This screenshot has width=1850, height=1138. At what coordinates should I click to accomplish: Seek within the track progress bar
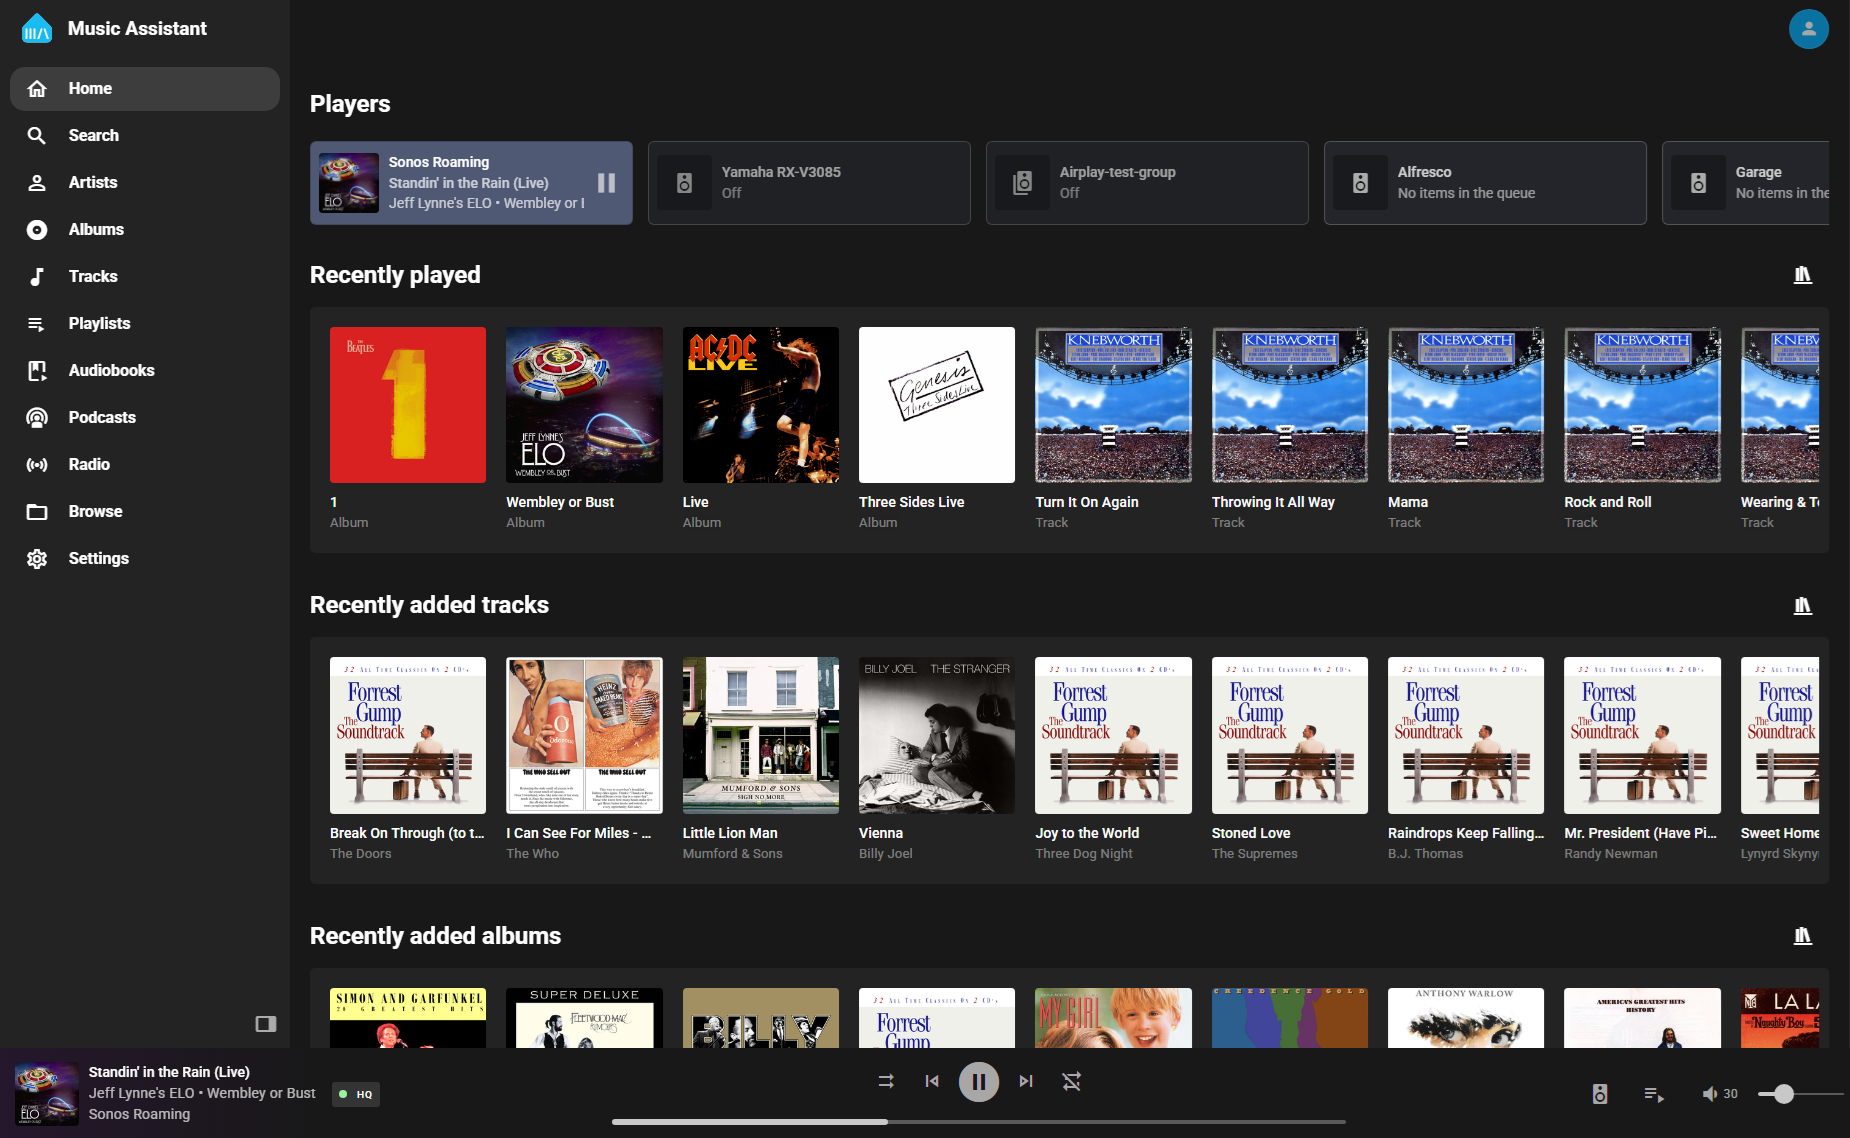[x=979, y=1122]
